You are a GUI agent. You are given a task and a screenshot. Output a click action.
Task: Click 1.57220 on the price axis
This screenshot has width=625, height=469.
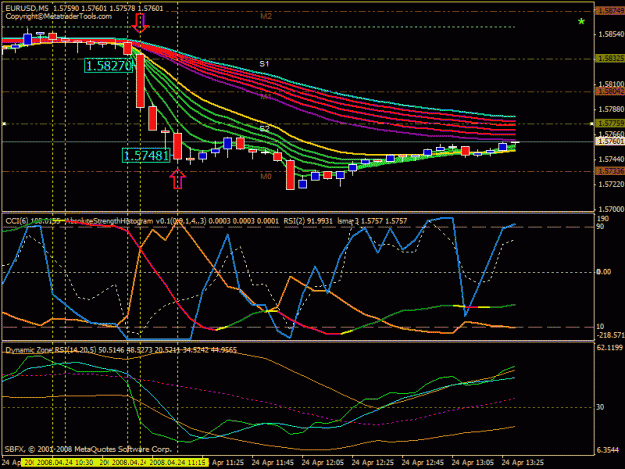pos(611,184)
